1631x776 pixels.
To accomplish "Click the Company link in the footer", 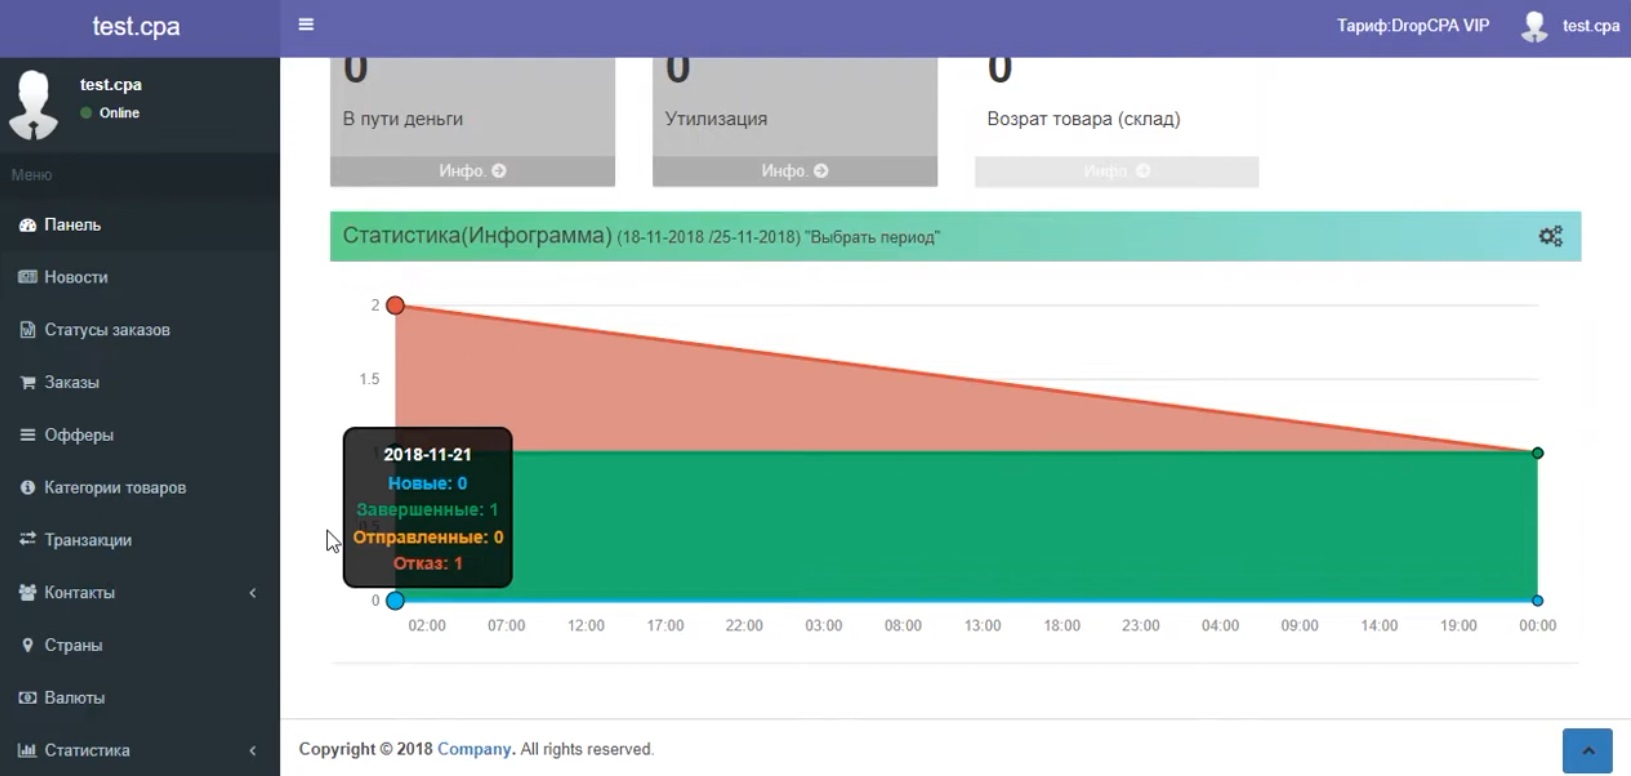I will [x=474, y=749].
